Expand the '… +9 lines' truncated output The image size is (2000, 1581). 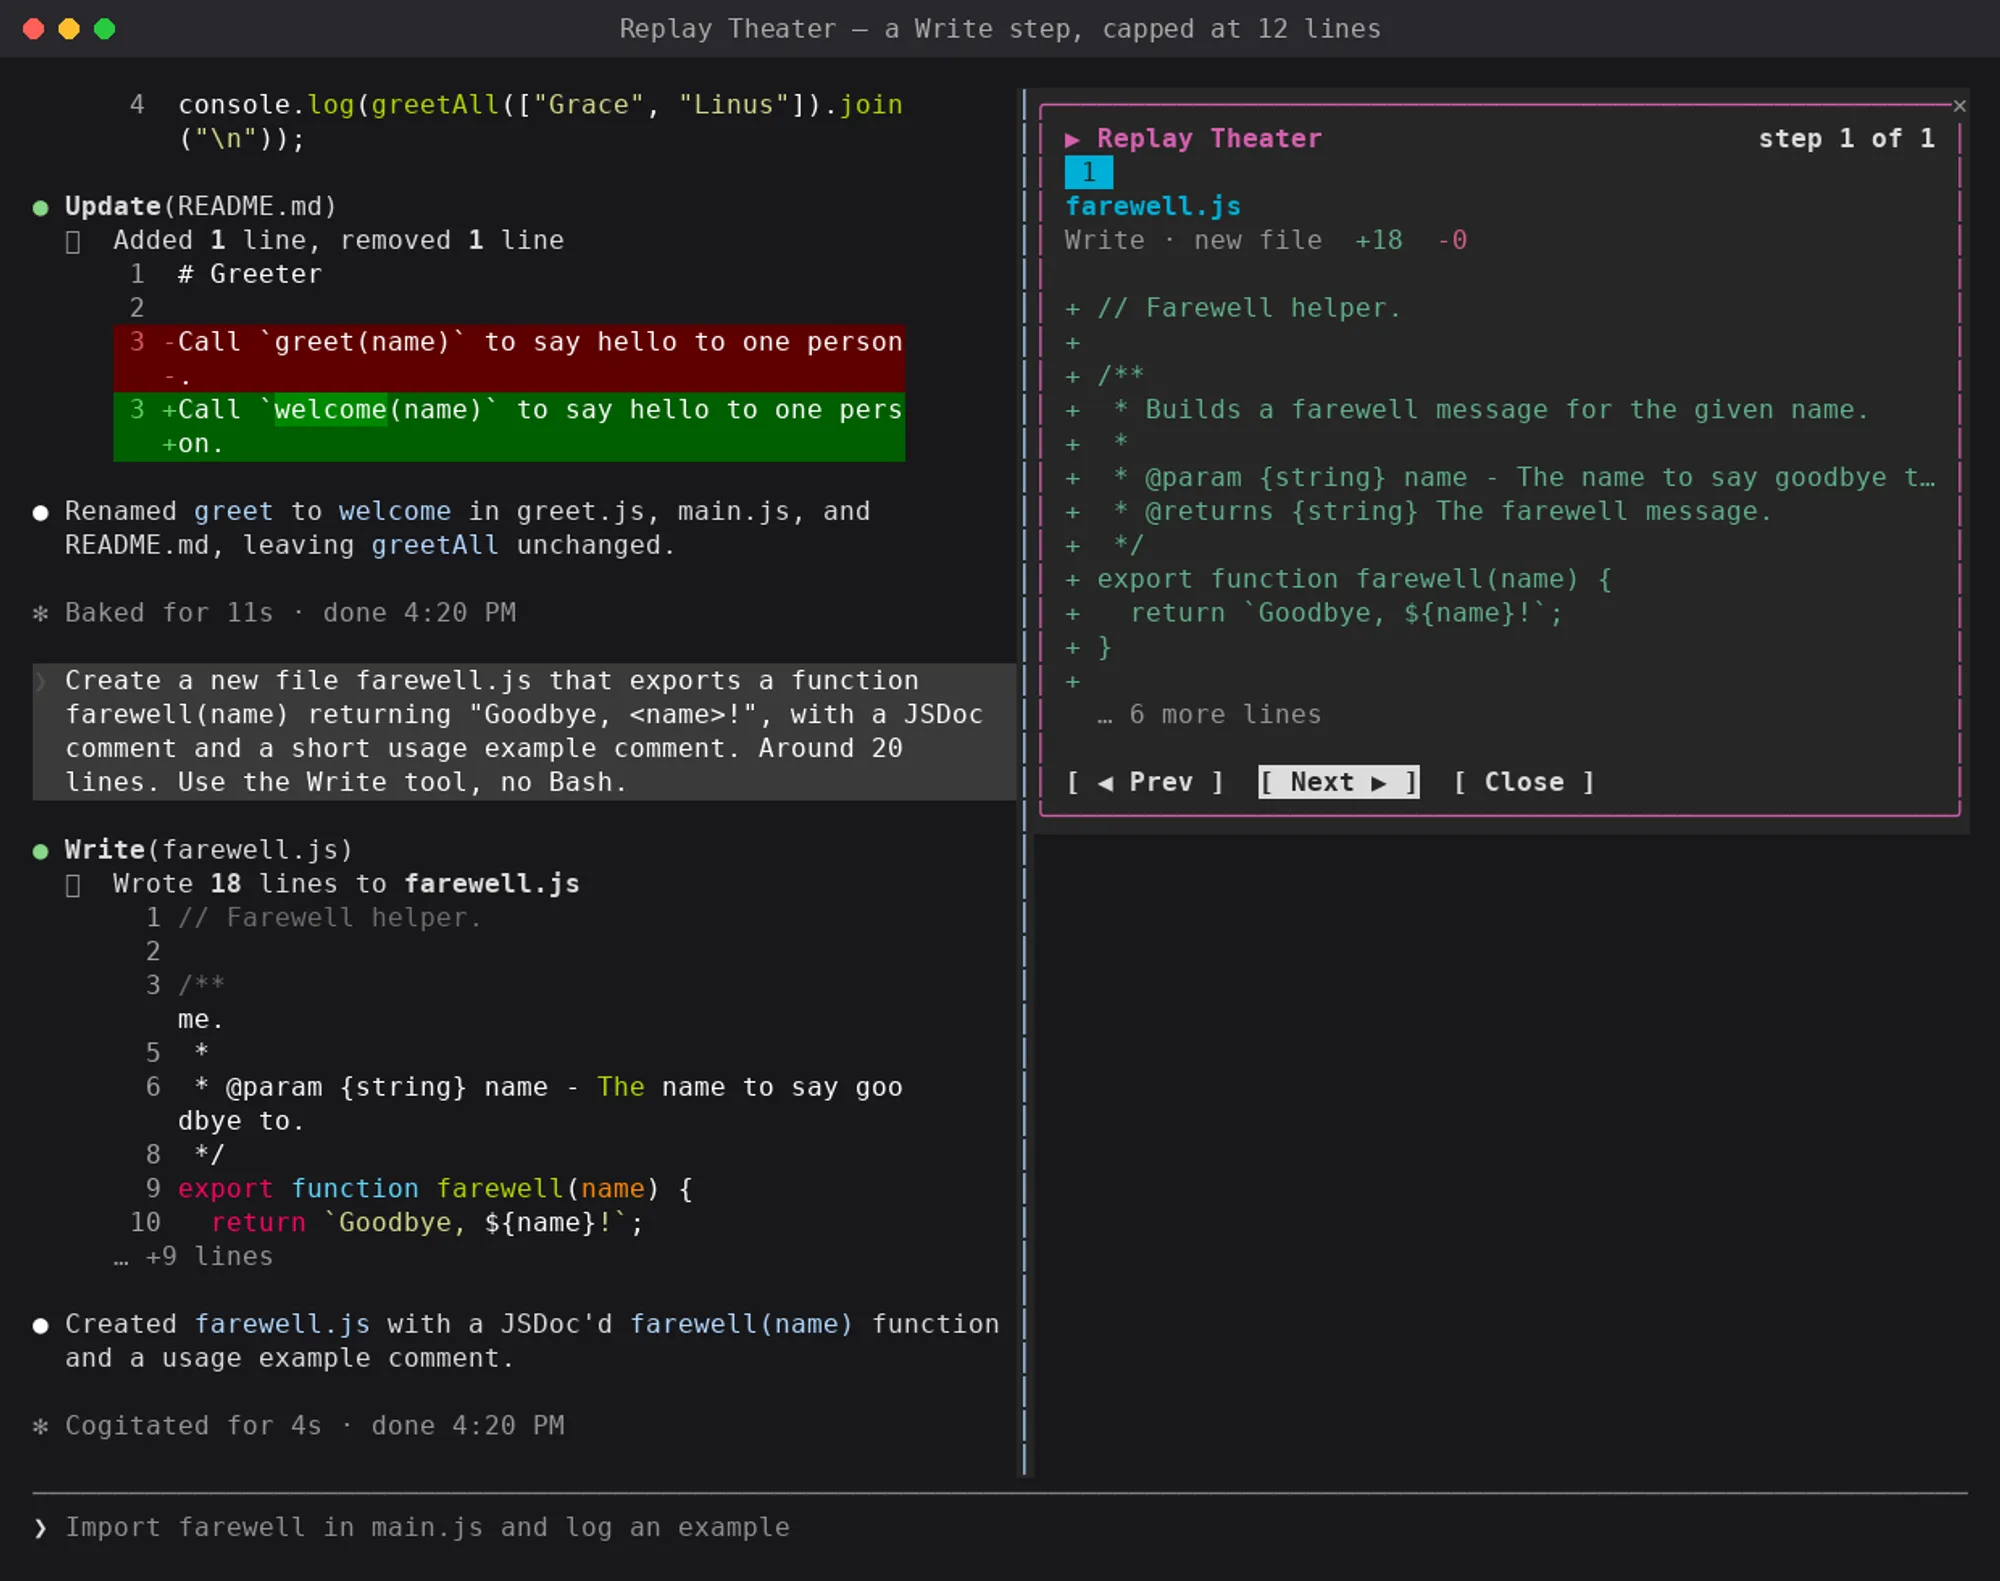click(193, 1256)
